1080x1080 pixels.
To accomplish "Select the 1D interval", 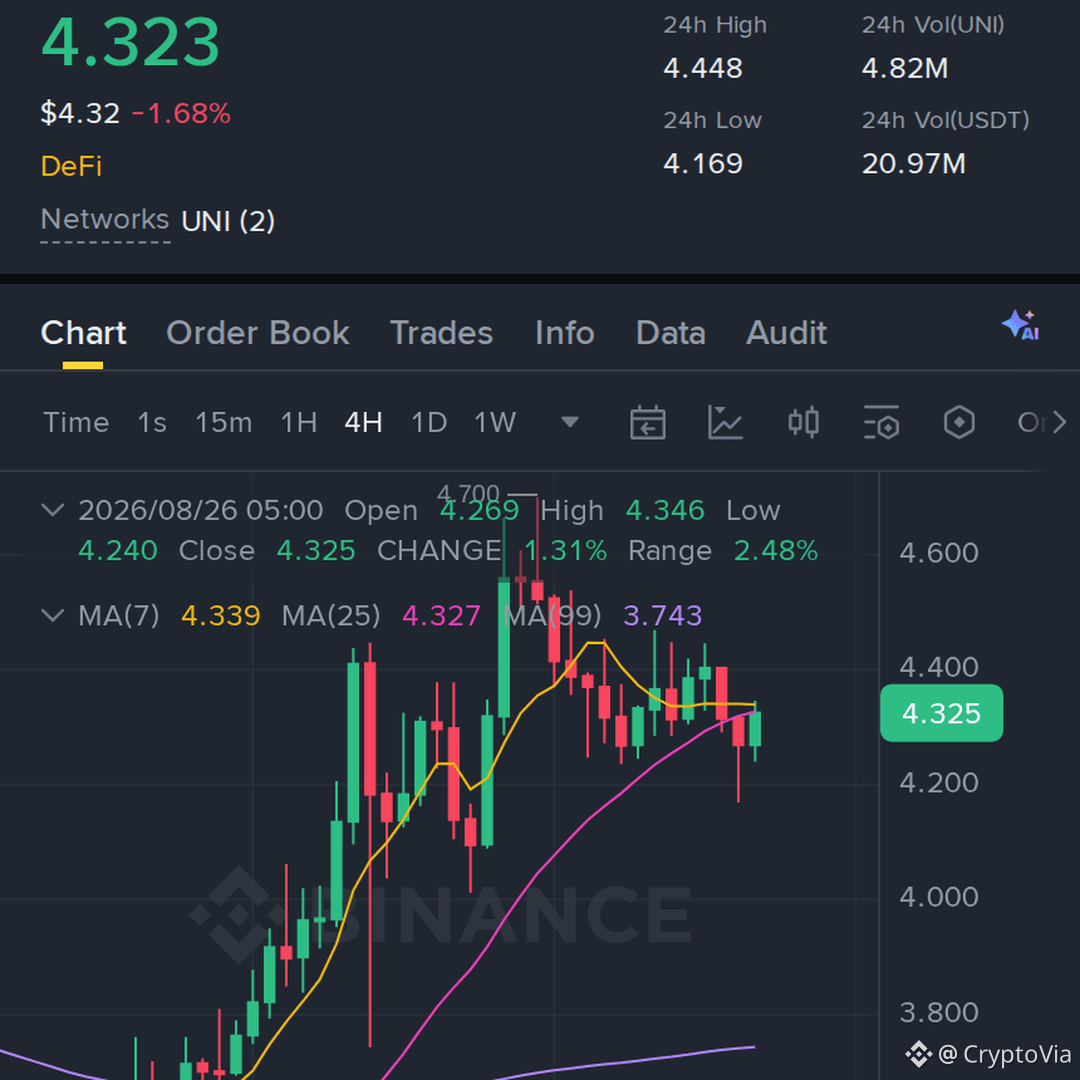I will point(429,422).
